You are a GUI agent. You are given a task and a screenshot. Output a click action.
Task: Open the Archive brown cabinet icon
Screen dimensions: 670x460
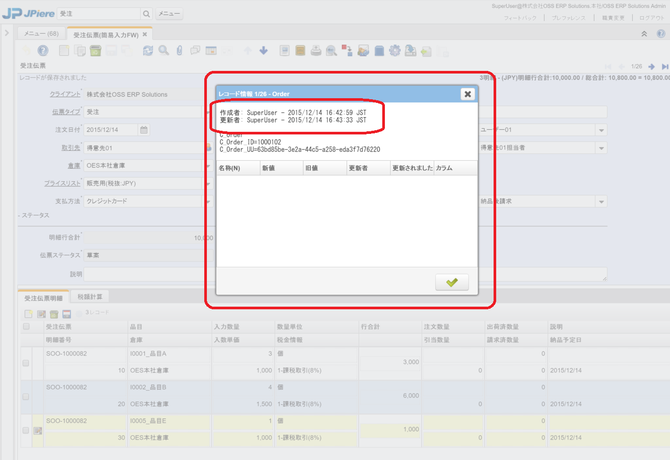(300, 51)
